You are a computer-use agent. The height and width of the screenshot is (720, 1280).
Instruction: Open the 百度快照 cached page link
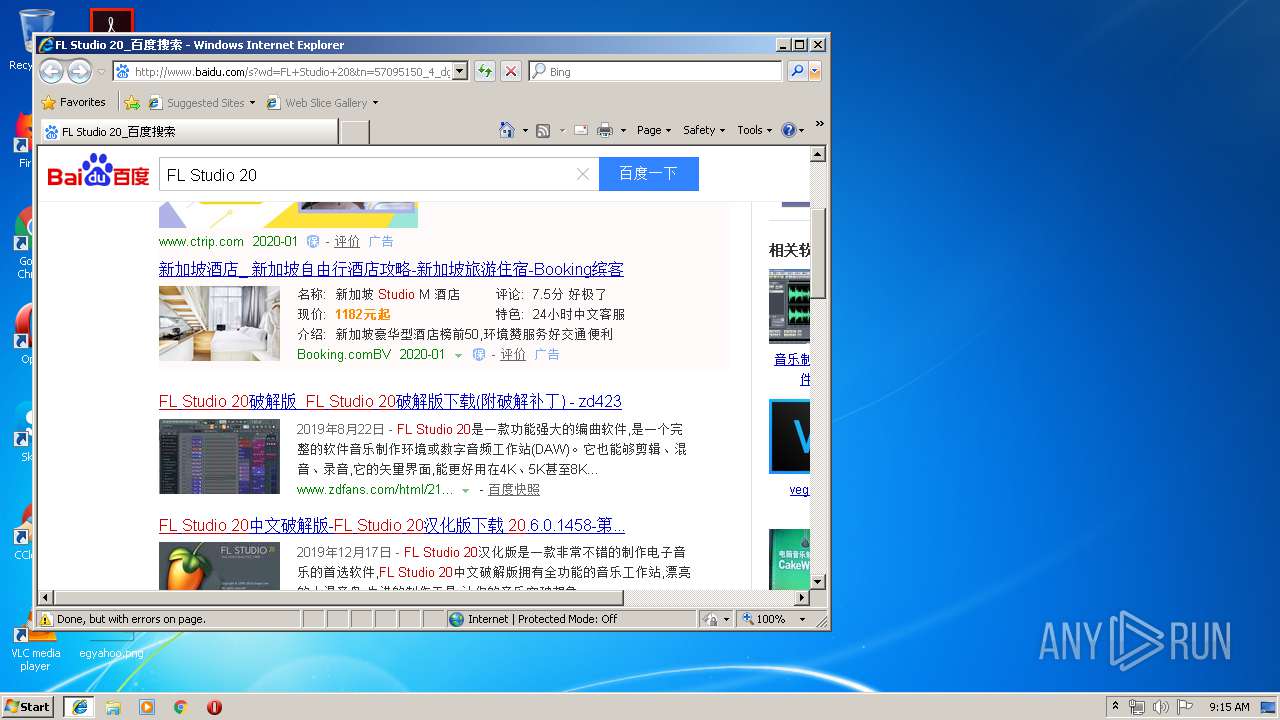tap(514, 489)
